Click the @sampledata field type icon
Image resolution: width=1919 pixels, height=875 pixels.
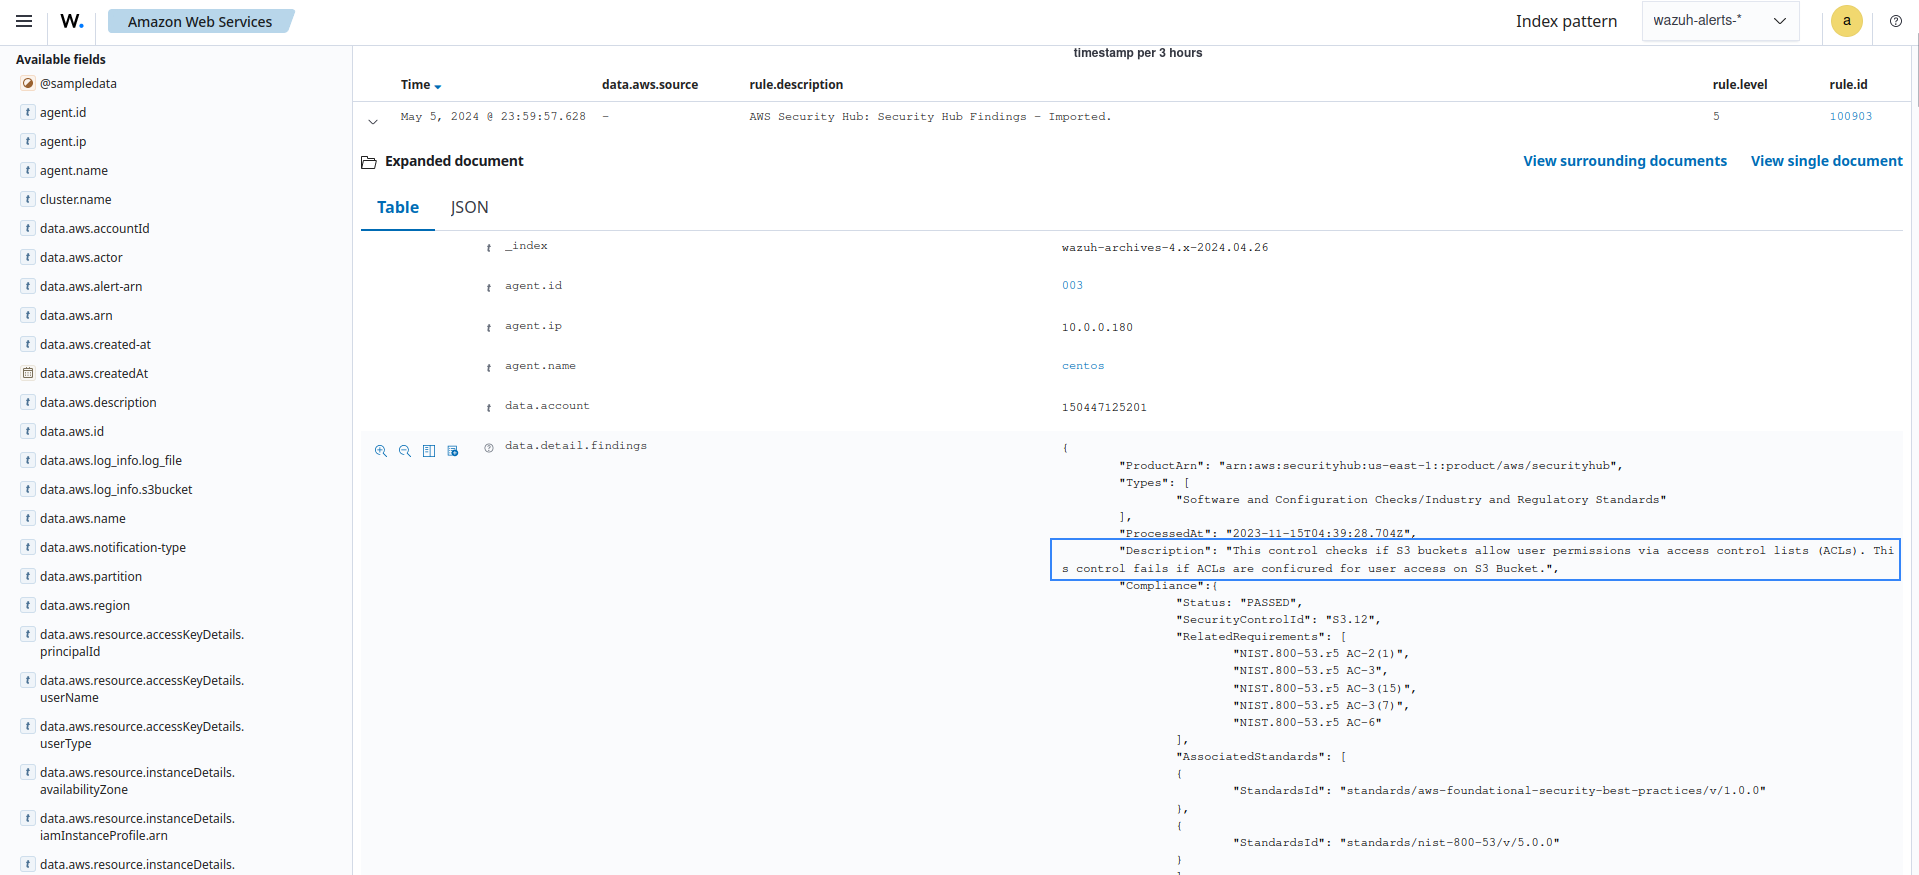pos(28,84)
